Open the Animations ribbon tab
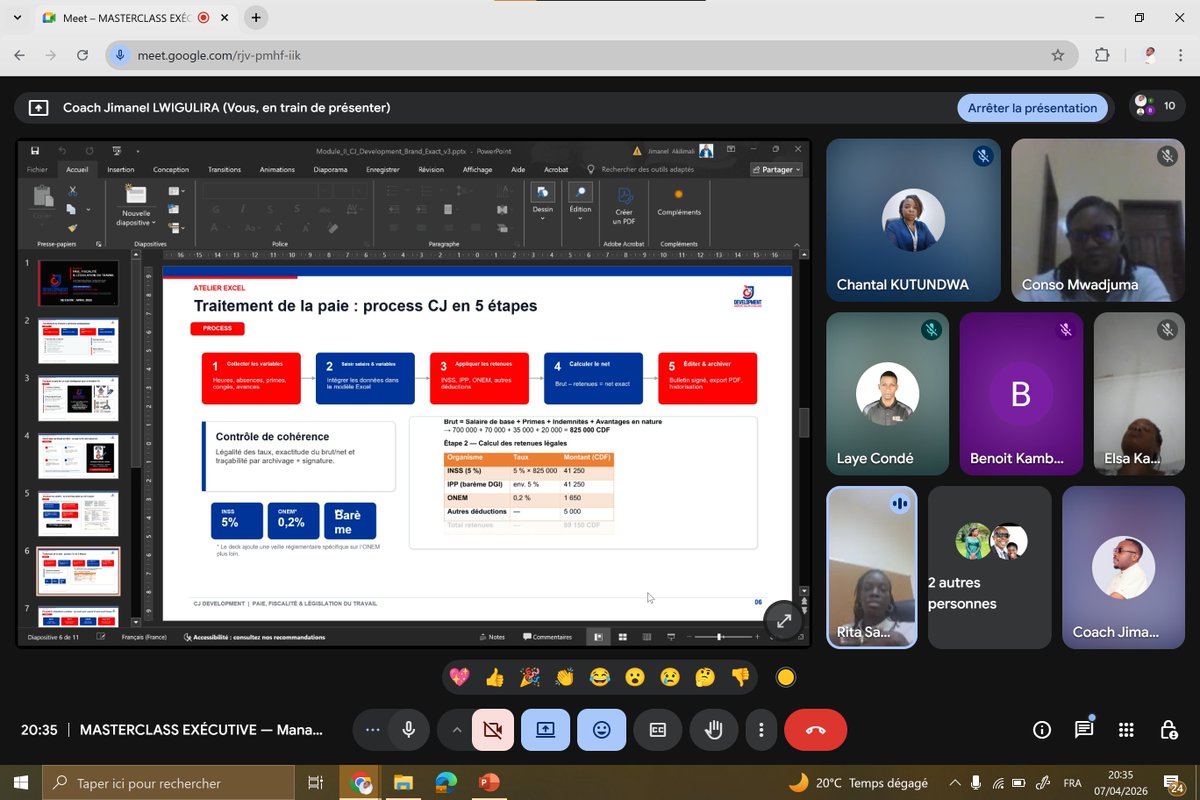1200x800 pixels. click(277, 169)
